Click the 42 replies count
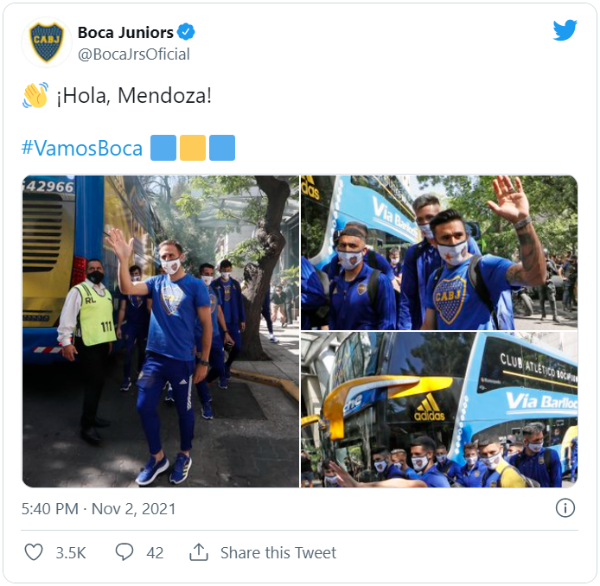Viewport: 600px width, 586px height. 155,553
